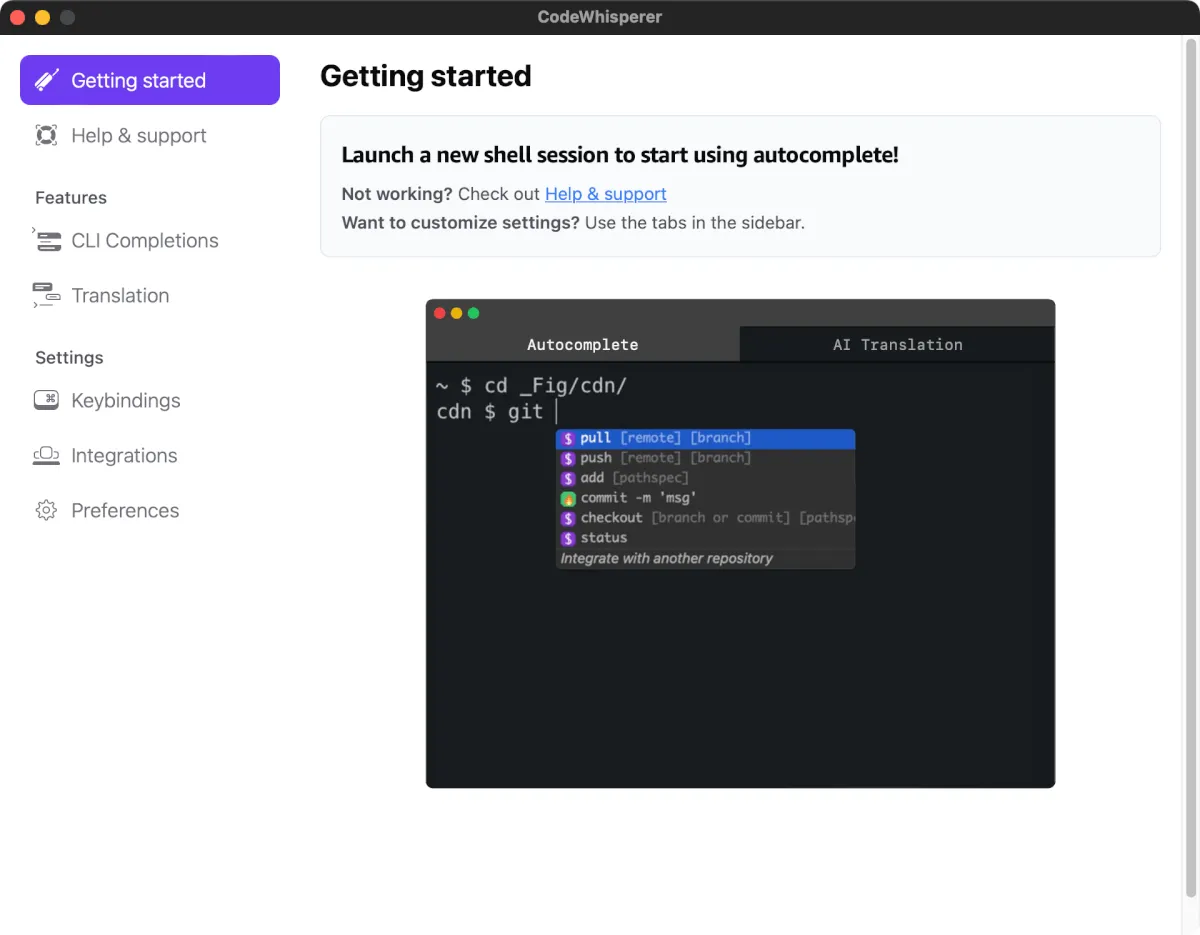Image resolution: width=1200 pixels, height=935 pixels.
Task: Select the Autocomplete tab in demo terminal
Action: coord(582,344)
